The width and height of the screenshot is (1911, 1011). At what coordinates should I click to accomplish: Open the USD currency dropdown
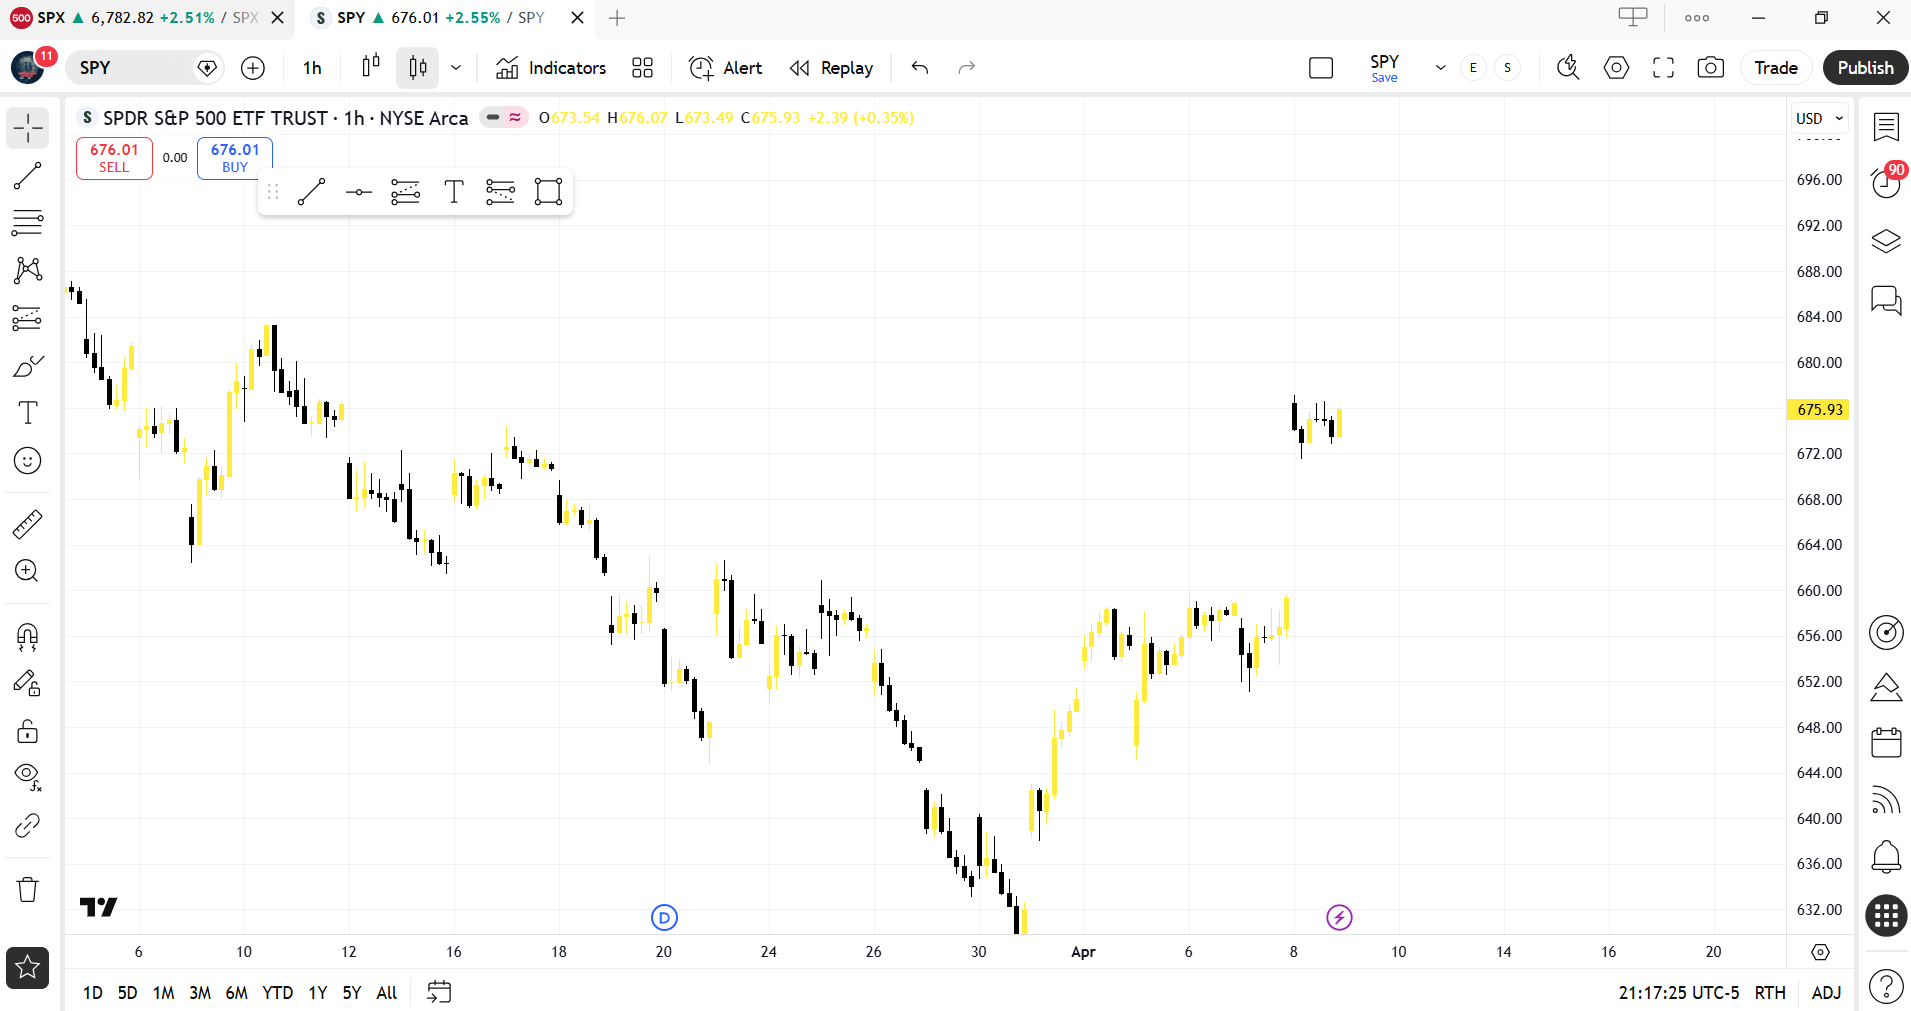click(1819, 118)
